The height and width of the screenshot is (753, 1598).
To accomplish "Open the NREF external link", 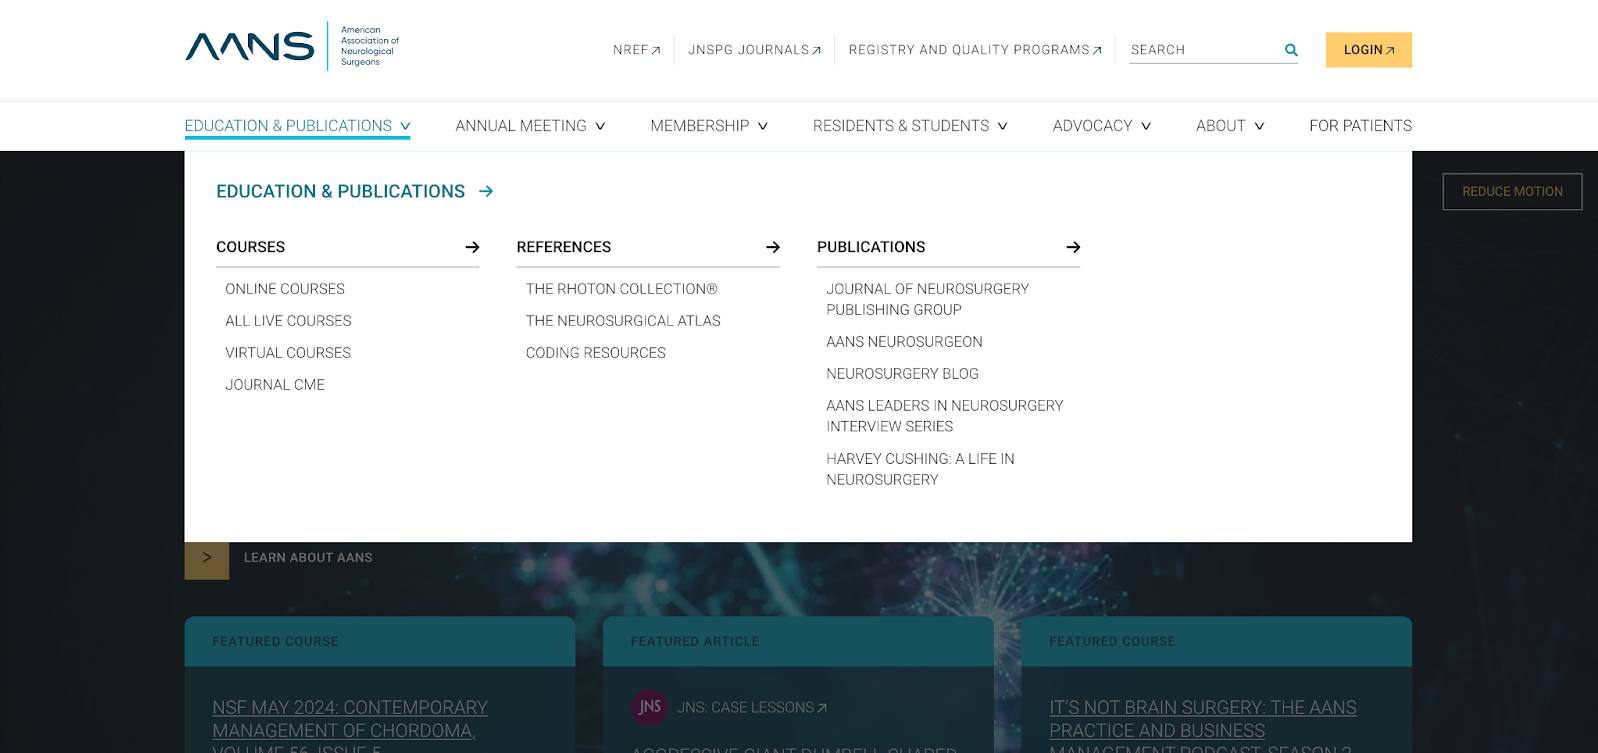I will 637,50.
